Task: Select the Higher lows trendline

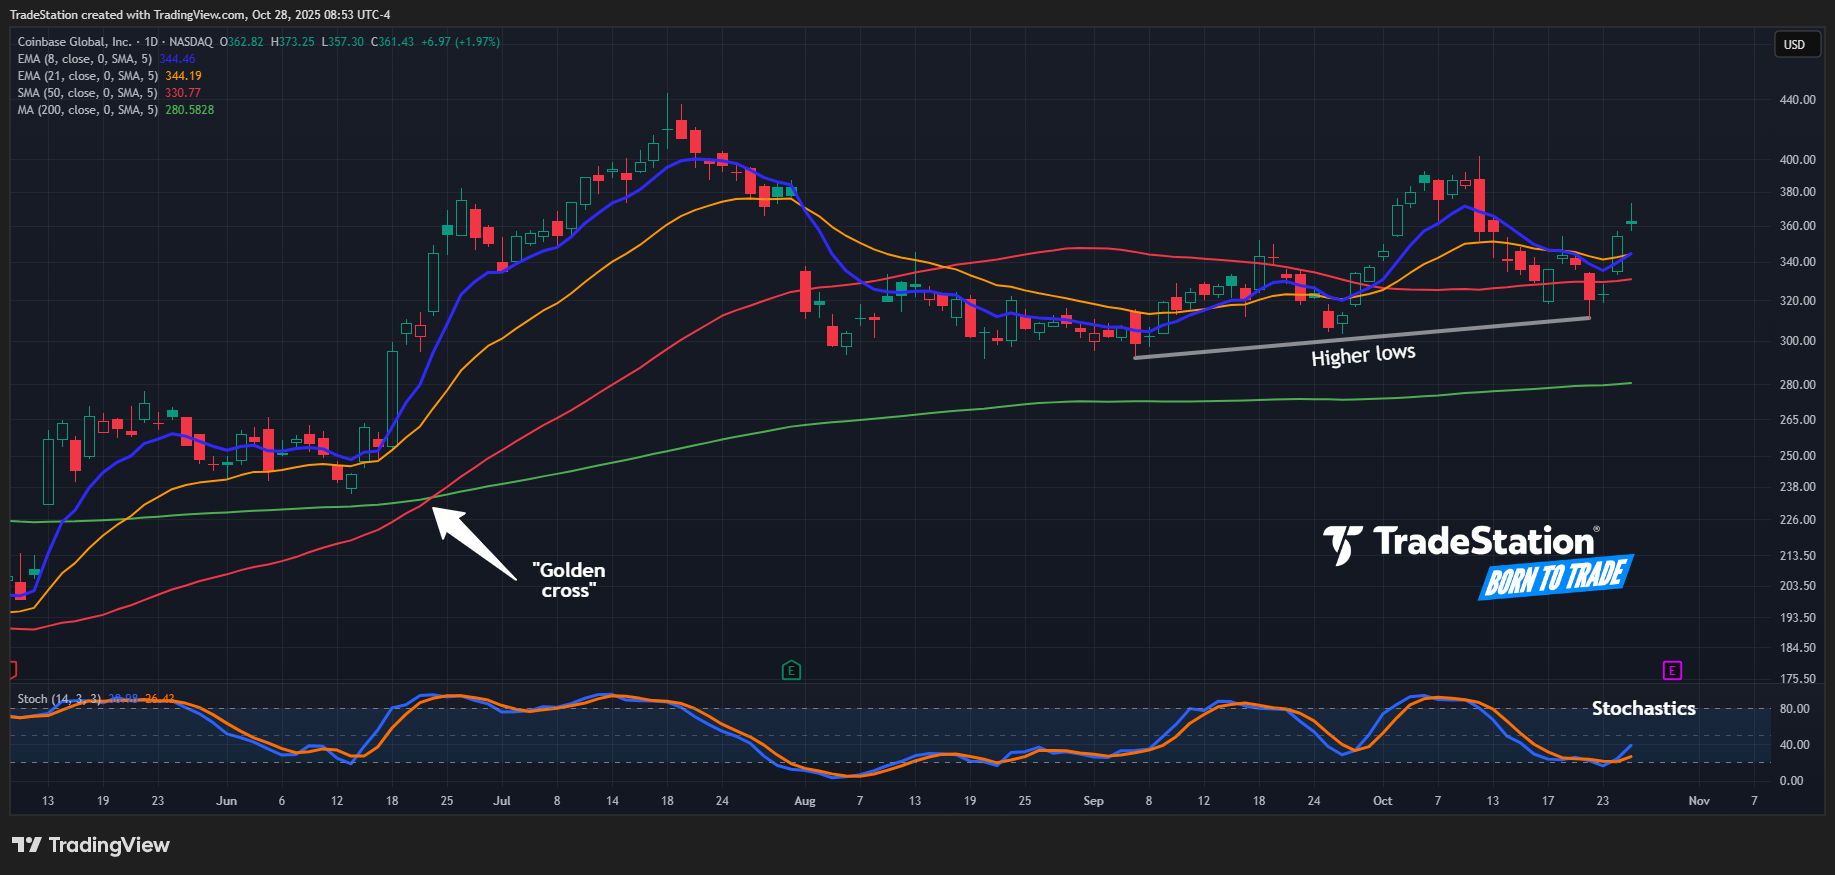Action: point(1360,337)
